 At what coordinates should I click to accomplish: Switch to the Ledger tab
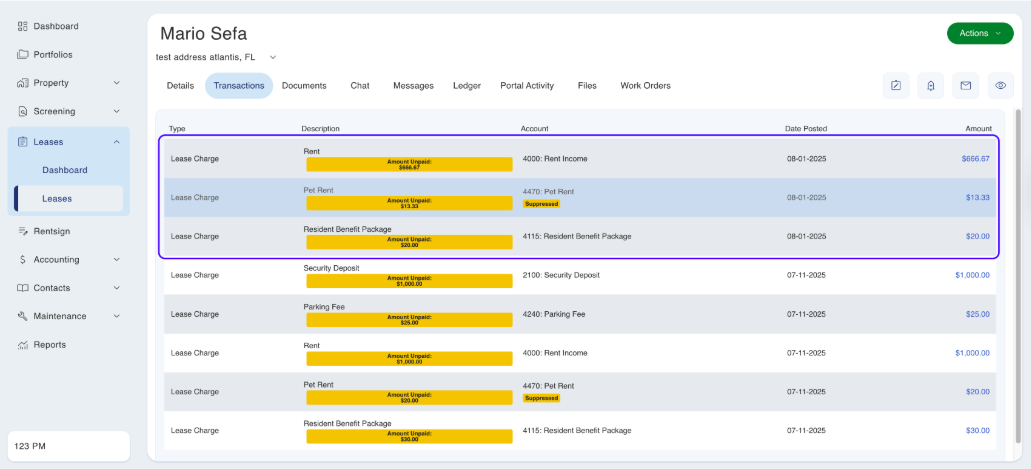(466, 86)
